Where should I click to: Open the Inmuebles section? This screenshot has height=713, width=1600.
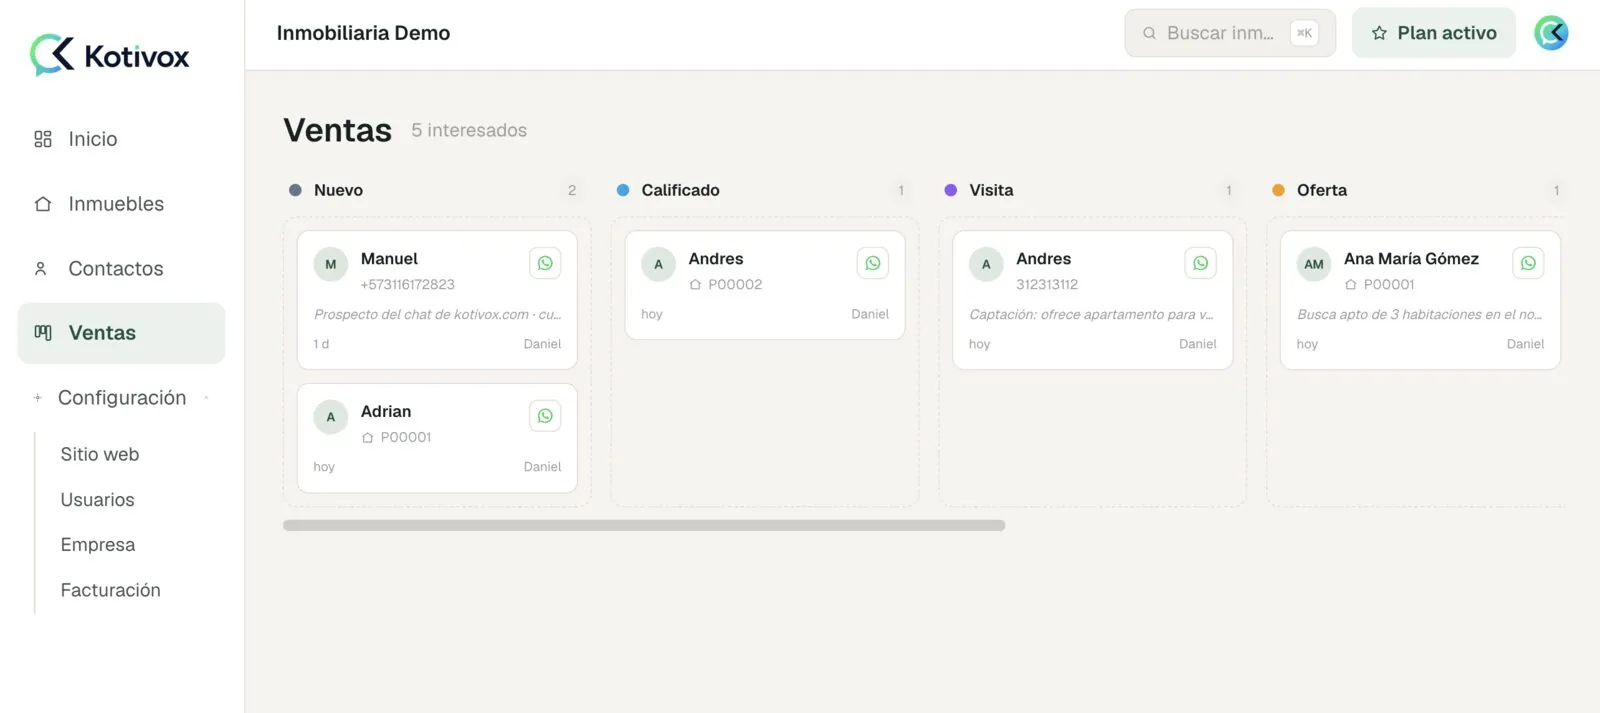coord(121,204)
